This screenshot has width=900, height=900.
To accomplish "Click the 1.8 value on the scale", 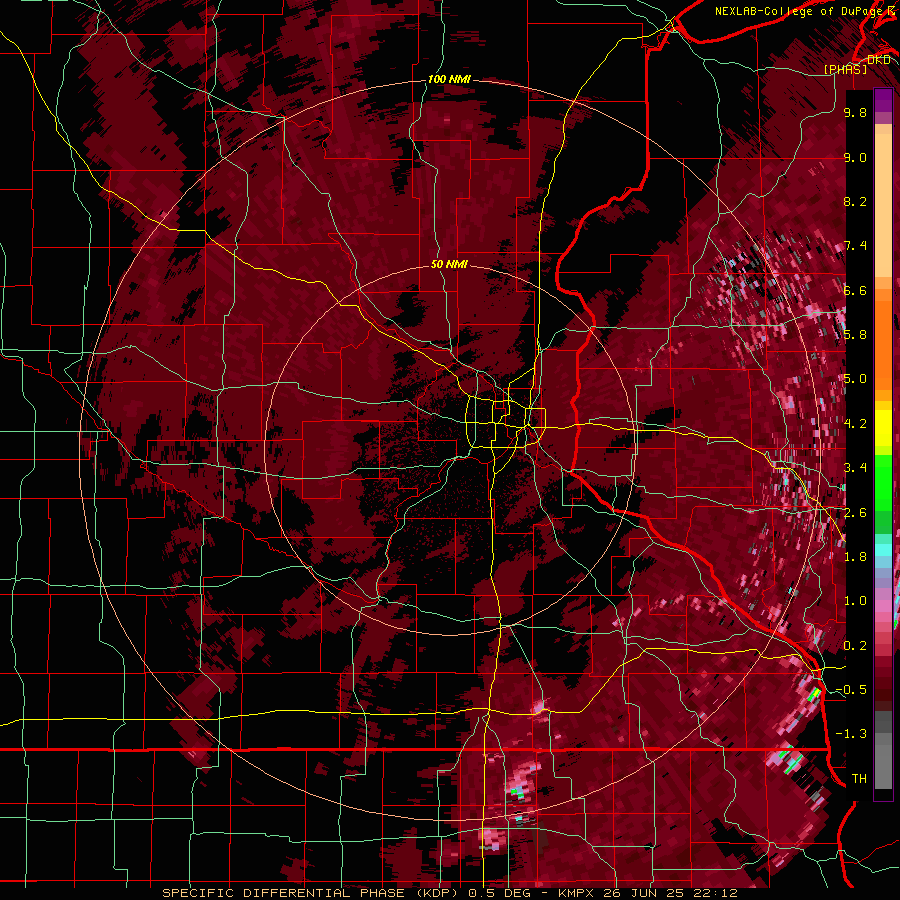I will (x=855, y=557).
